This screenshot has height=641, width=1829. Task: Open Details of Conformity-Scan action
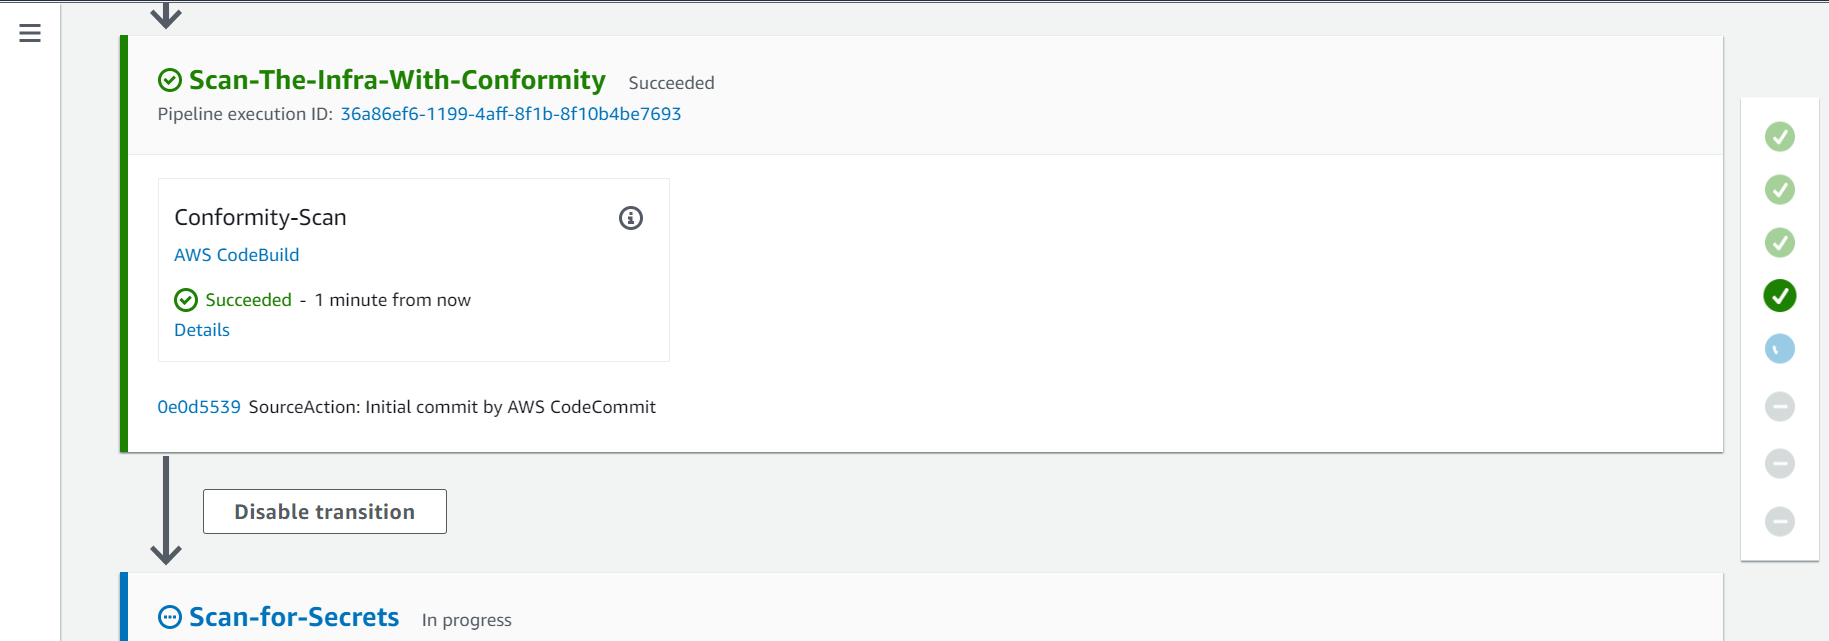point(202,330)
